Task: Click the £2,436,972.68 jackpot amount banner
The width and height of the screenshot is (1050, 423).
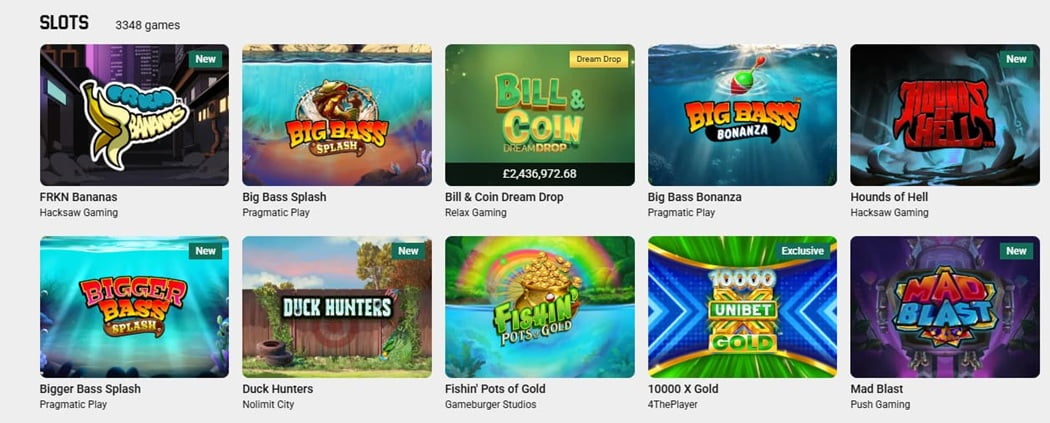Action: coord(540,174)
